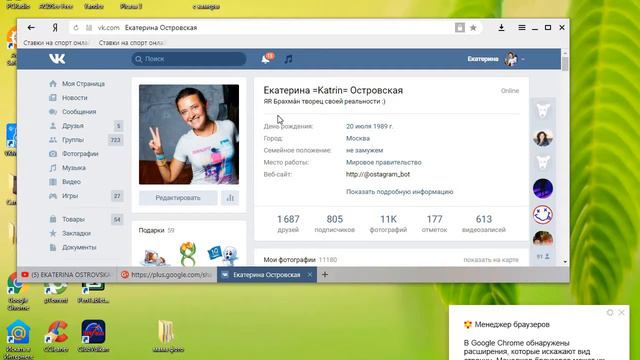Switch to plus.google.com tab
This screenshot has width=640, height=360.
point(167,275)
